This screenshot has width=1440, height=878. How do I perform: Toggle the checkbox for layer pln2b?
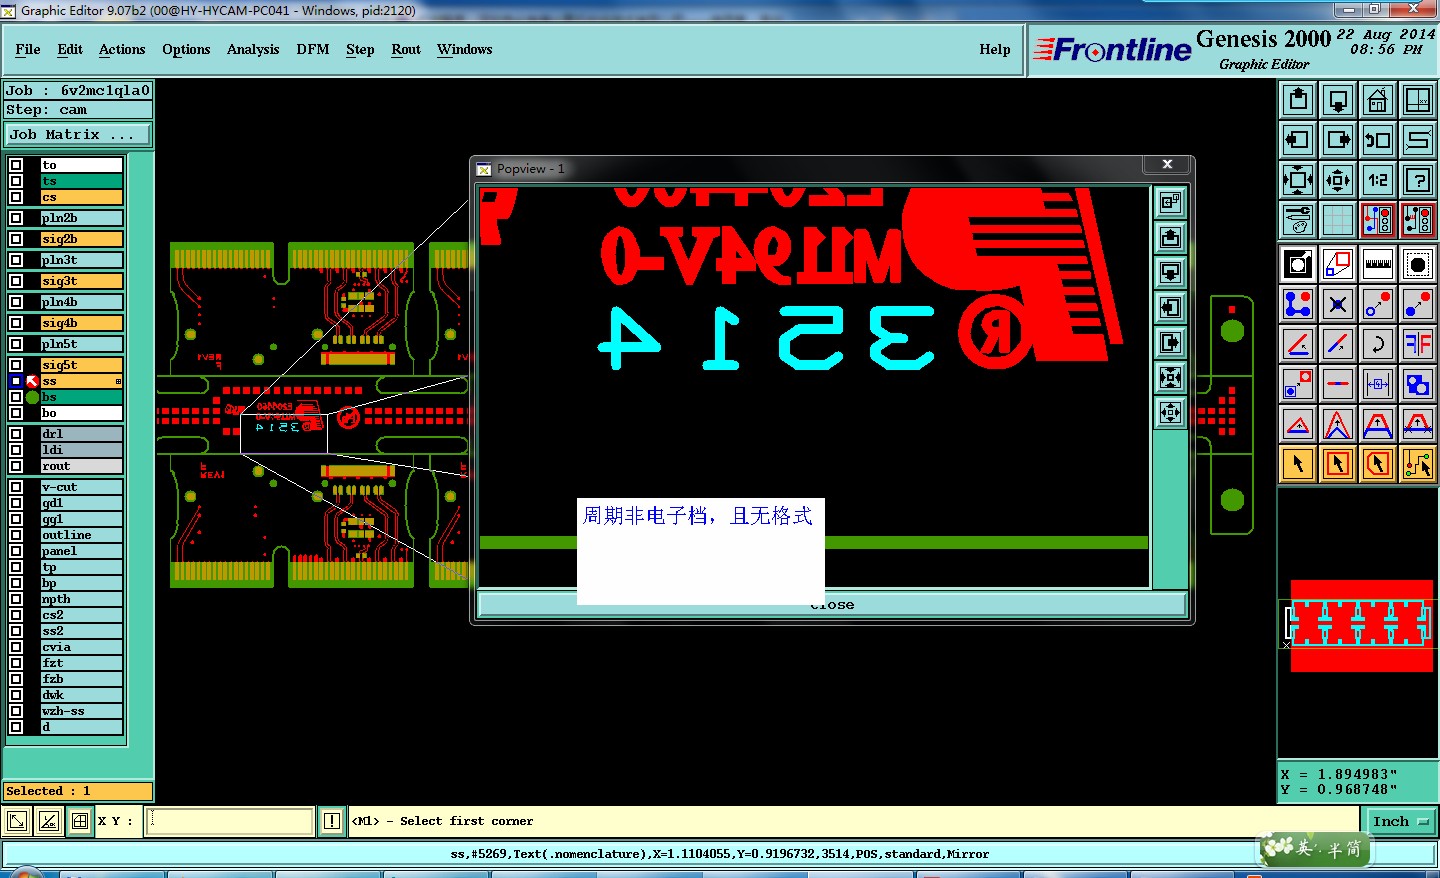point(16,218)
